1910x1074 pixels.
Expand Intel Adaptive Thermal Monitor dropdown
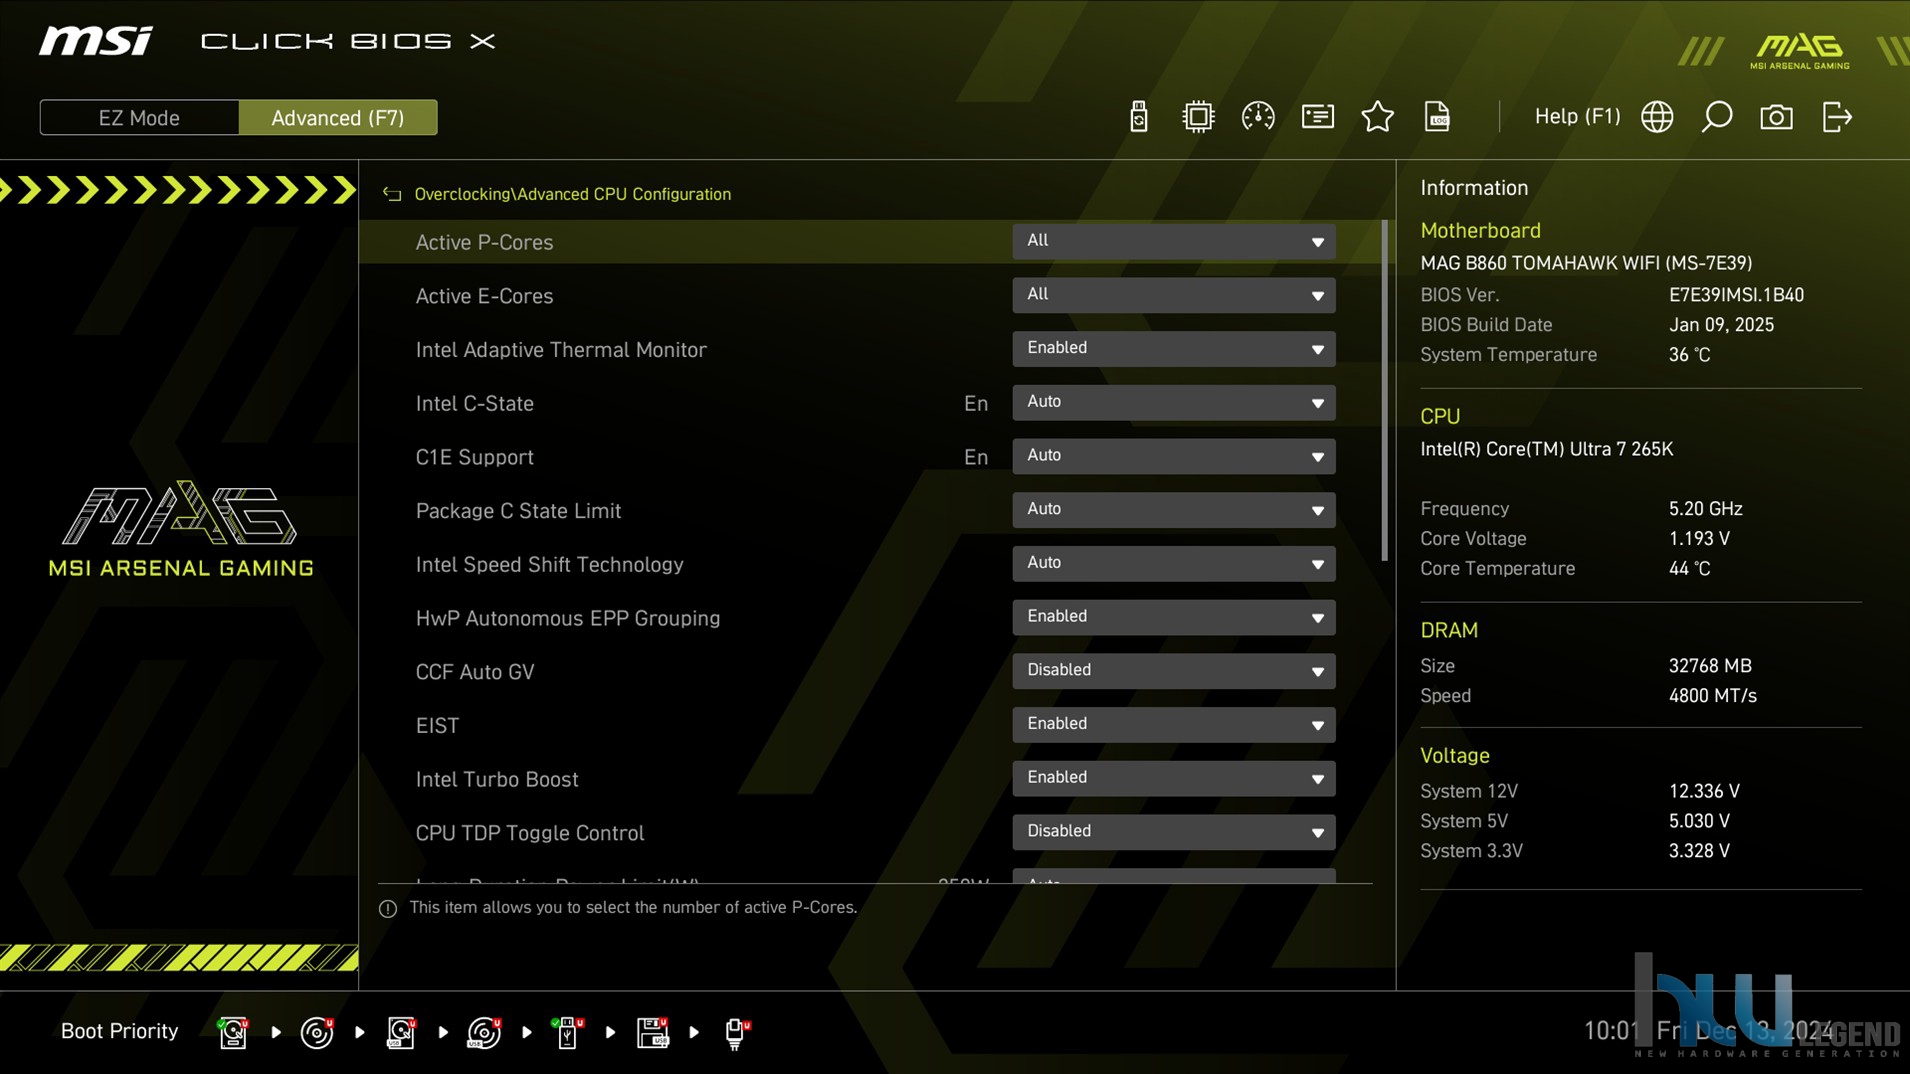(x=1173, y=348)
